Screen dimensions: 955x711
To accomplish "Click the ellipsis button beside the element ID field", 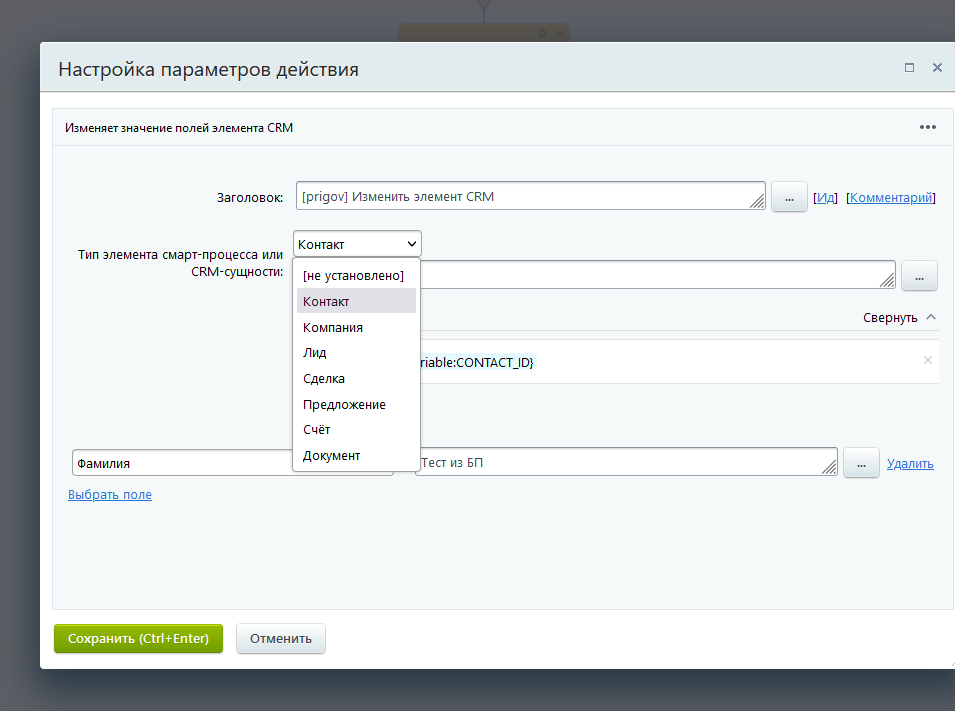I will pyautogui.click(x=919, y=276).
